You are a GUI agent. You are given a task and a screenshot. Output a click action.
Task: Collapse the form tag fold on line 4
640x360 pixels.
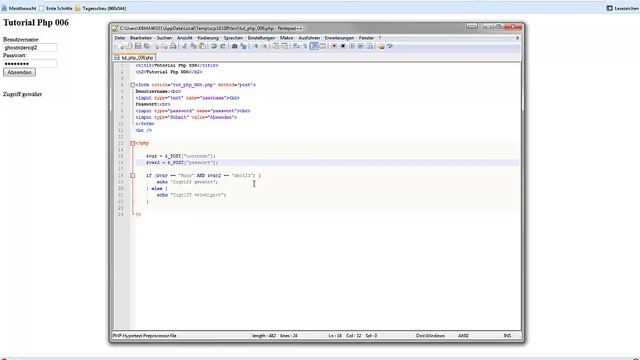132,85
